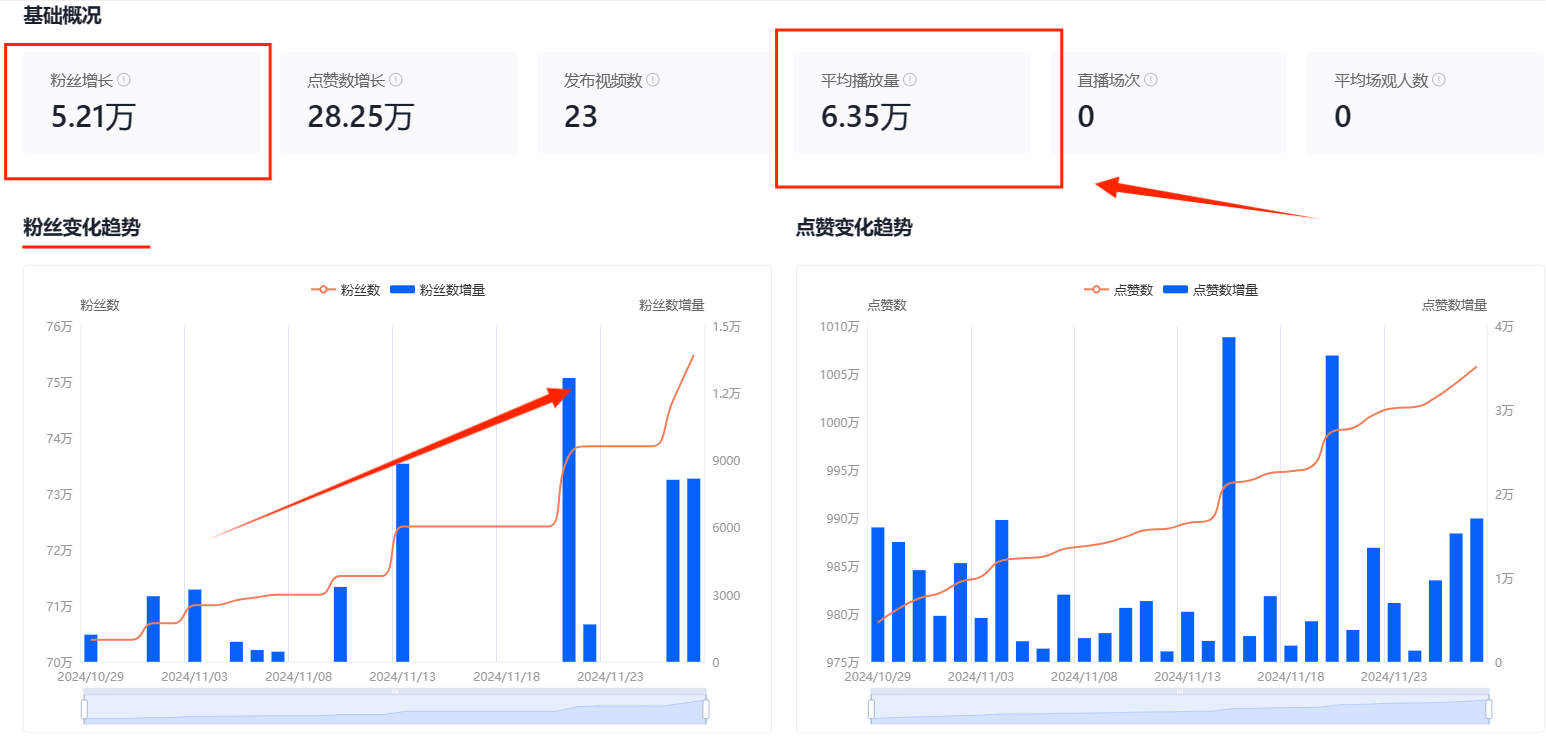Toggle the 点赞数 line series legend
1546x737 pixels.
[x=1119, y=290]
